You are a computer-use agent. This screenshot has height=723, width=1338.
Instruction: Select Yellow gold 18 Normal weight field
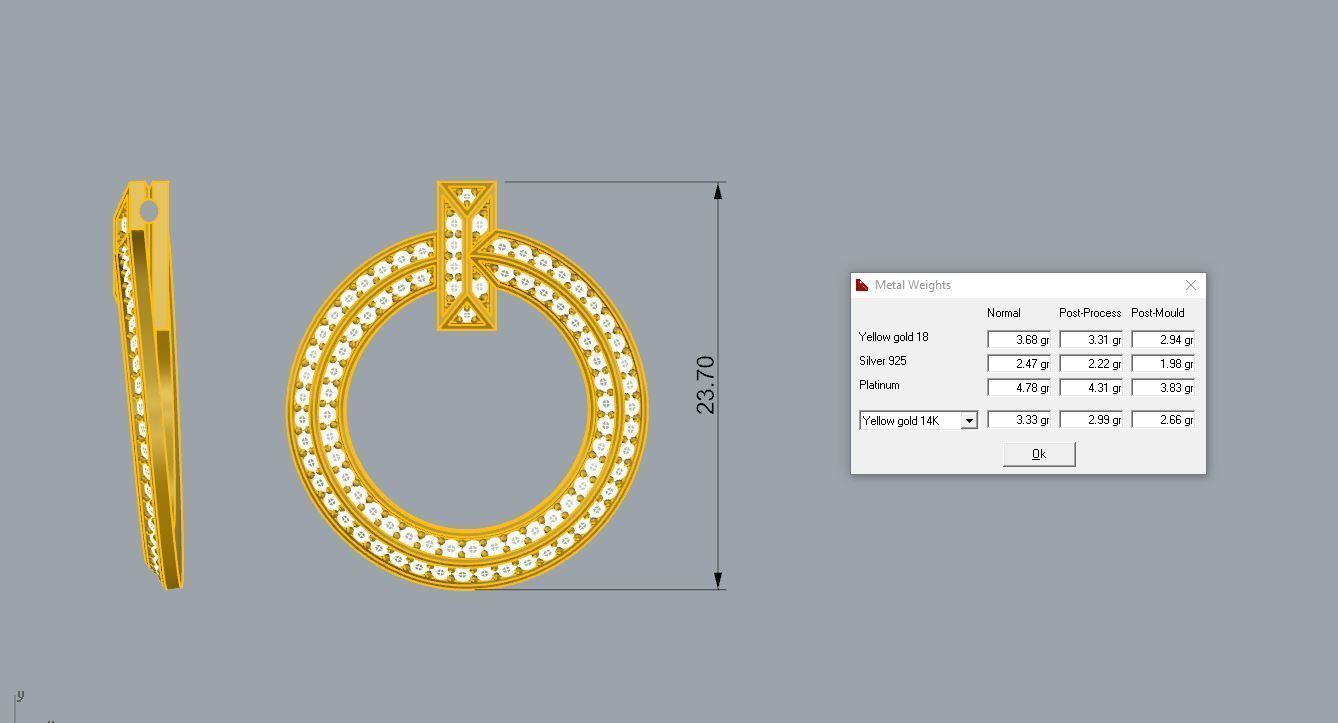tap(1019, 340)
